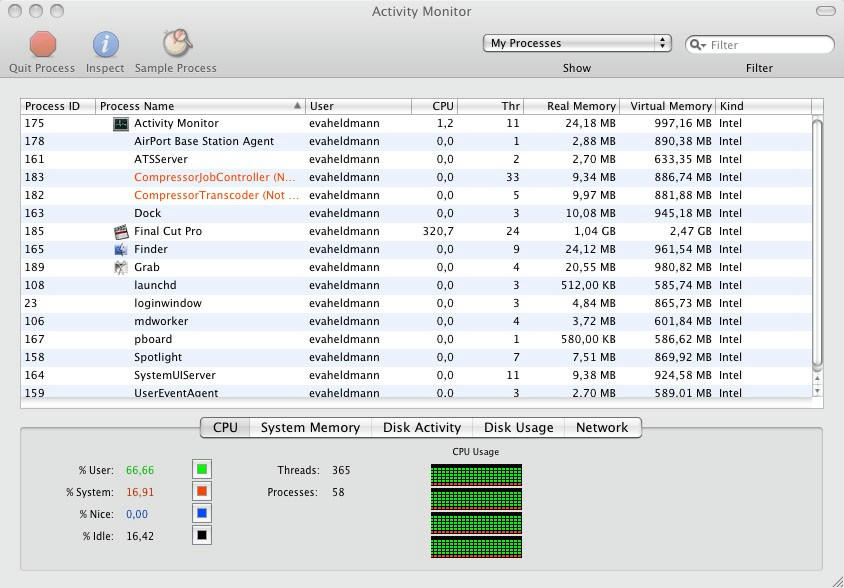Switch to the System Memory tab

[310, 428]
